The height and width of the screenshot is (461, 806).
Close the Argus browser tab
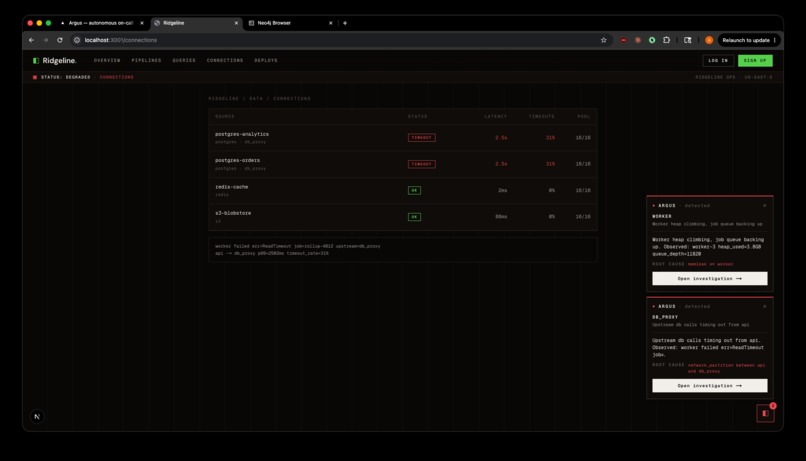tap(142, 23)
